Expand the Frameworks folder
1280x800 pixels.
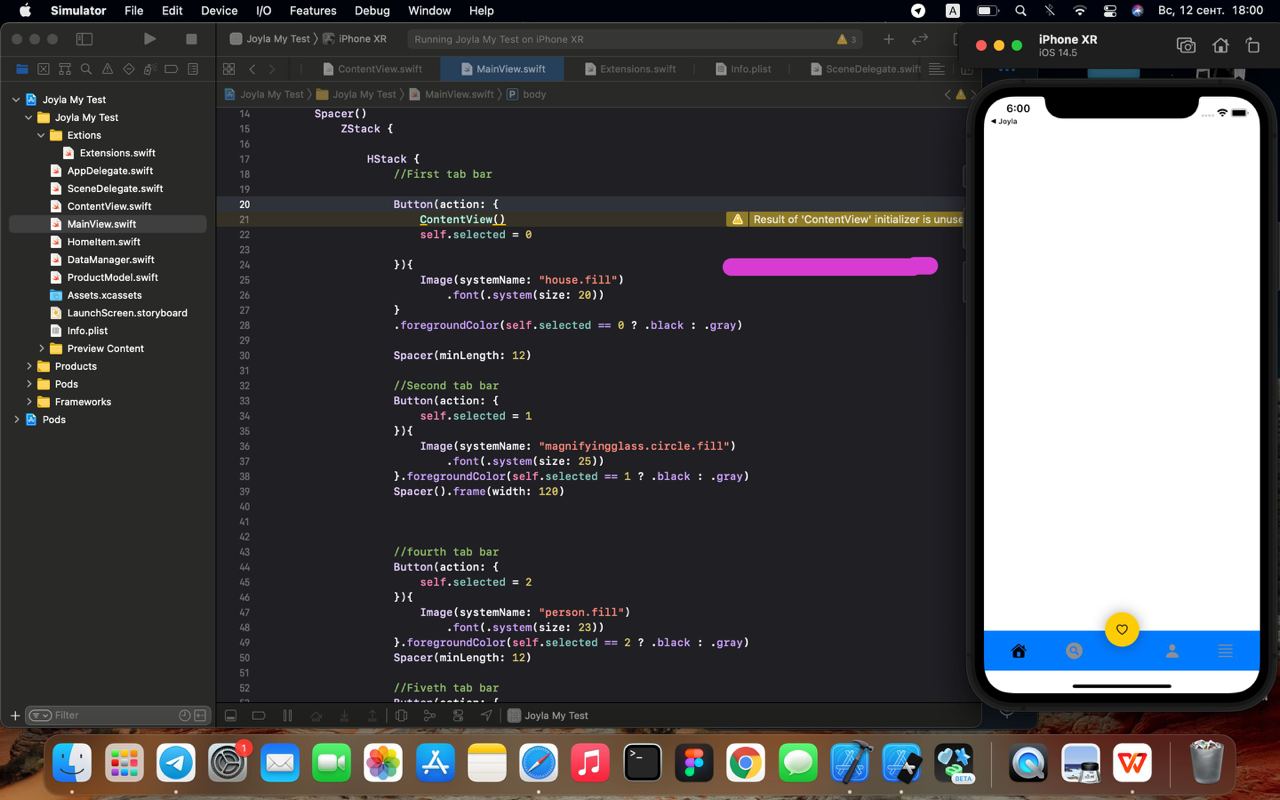(29, 402)
